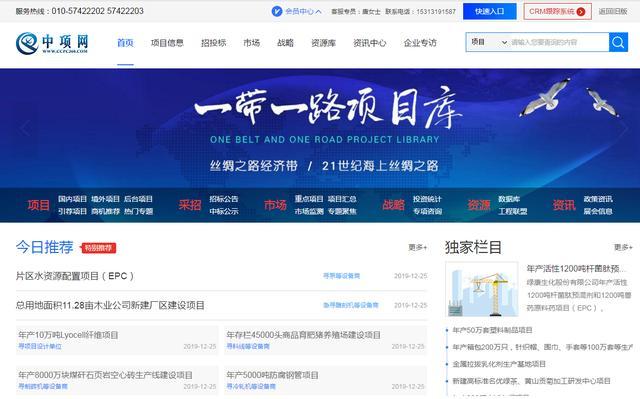The height and width of the screenshot is (399, 640).
Task: Open 年产10万吨Lyocell纤维项目
Action: [x=68, y=335]
